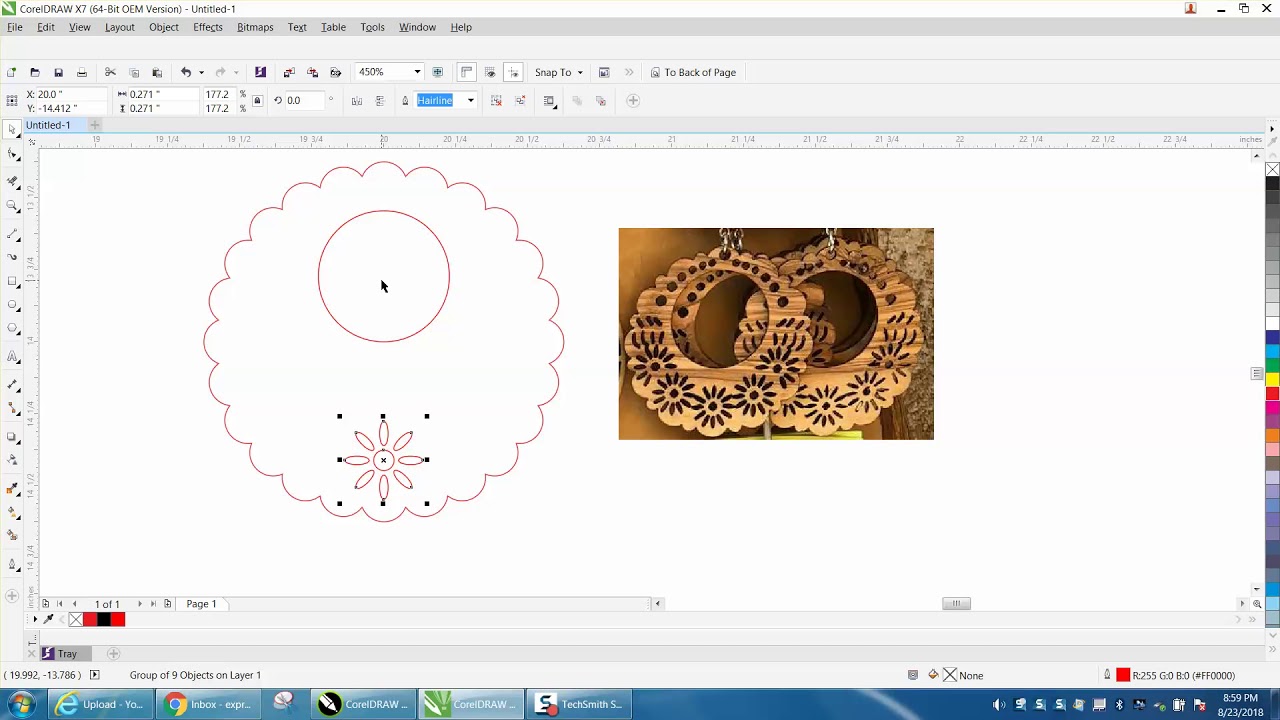Click the To Back of Page button

click(x=693, y=73)
